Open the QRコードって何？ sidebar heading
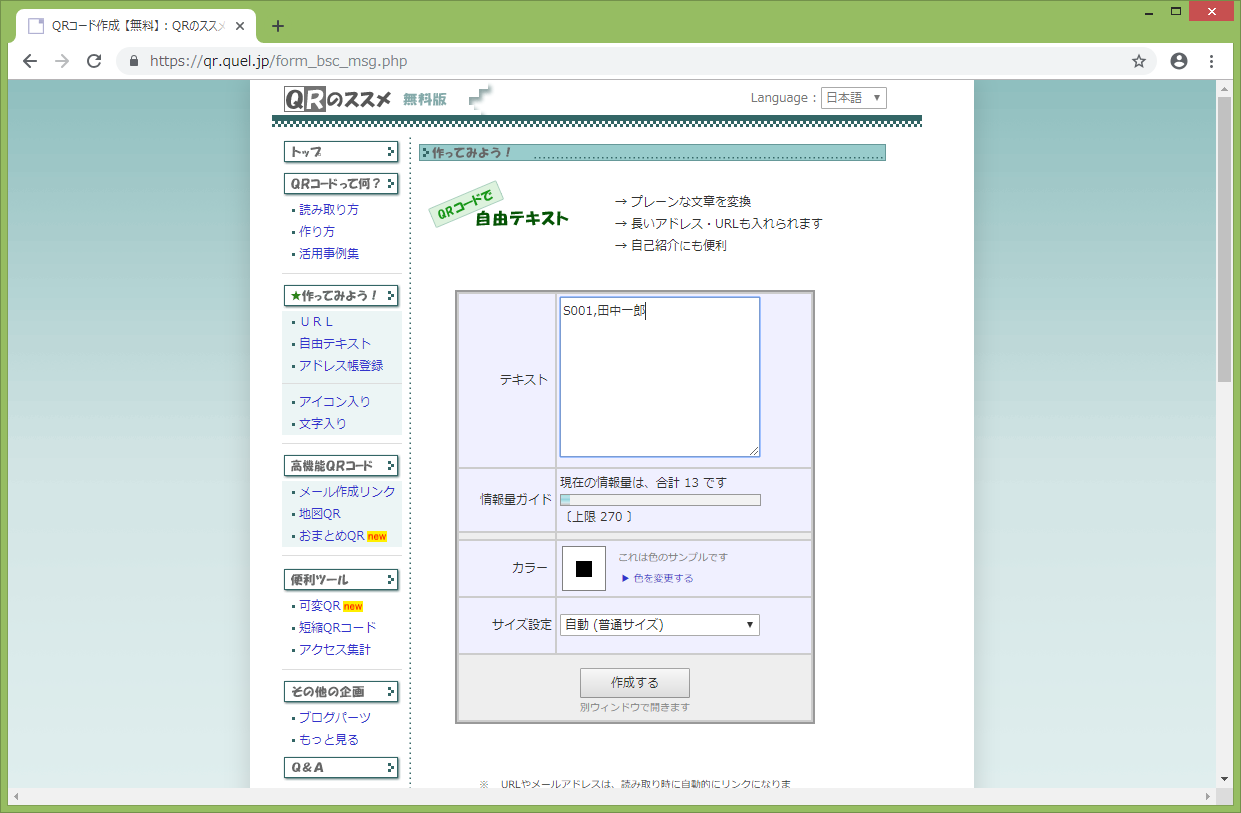This screenshot has width=1241, height=813. [x=341, y=184]
